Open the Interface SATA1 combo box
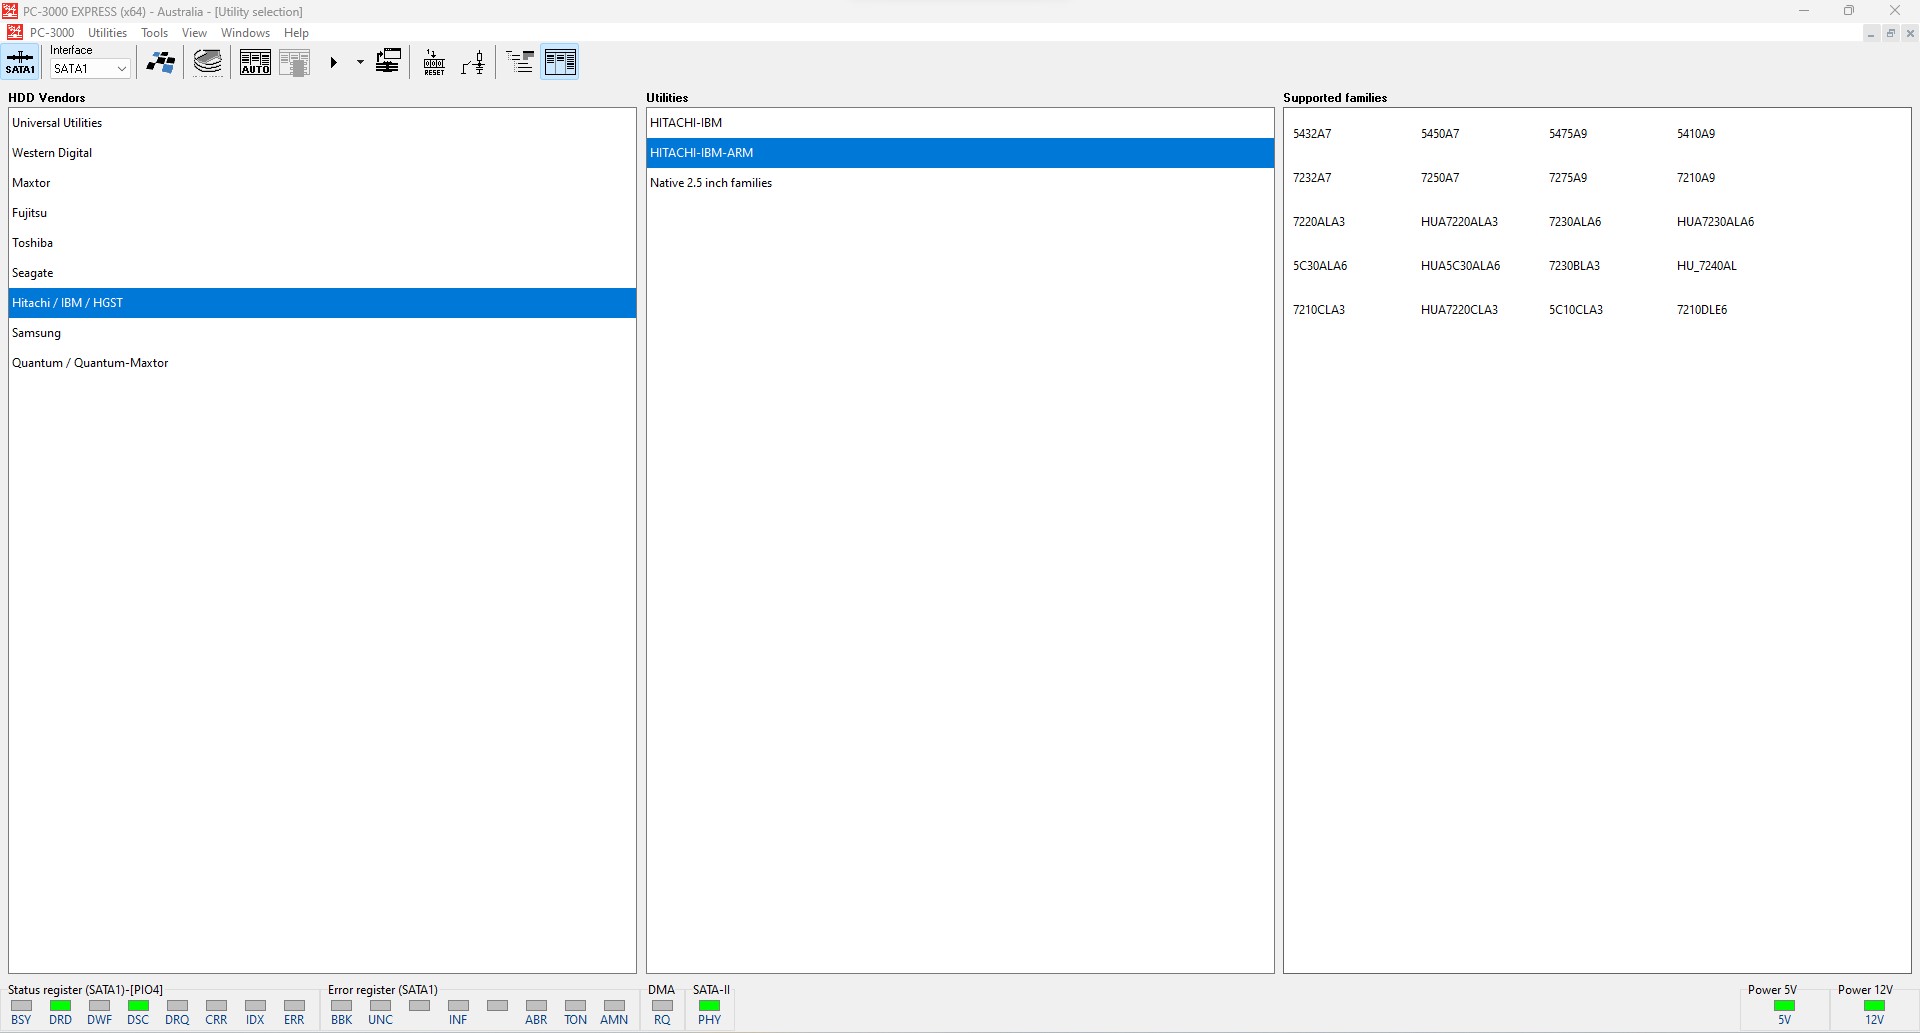The height and width of the screenshot is (1033, 1920). (90, 69)
